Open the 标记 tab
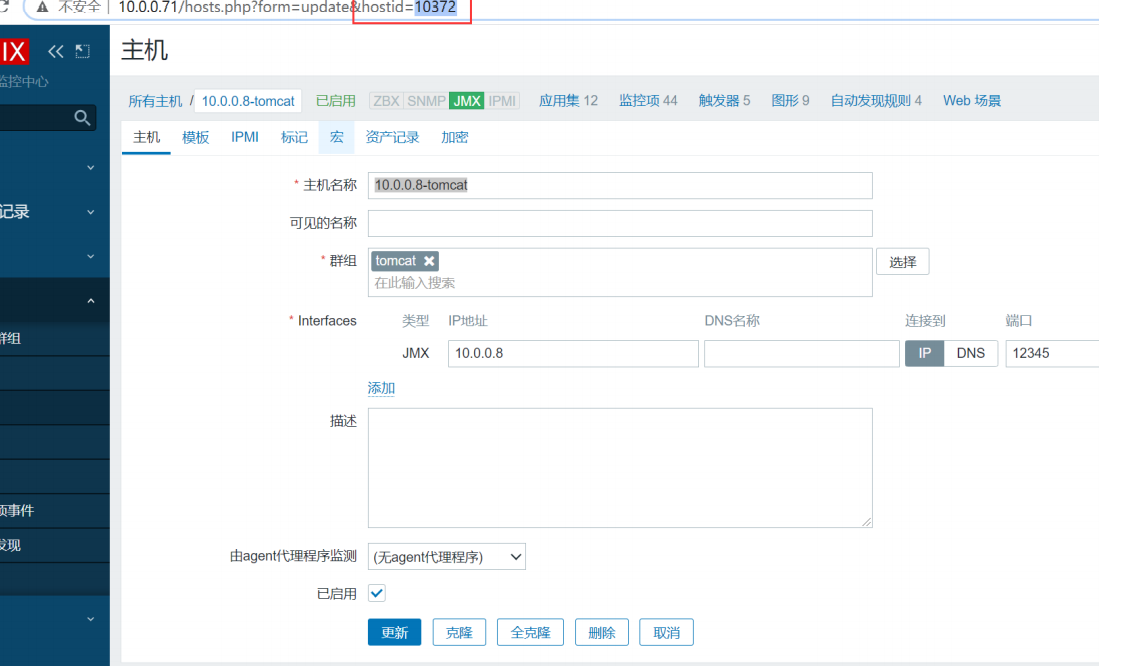The width and height of the screenshot is (1142, 666). (294, 137)
